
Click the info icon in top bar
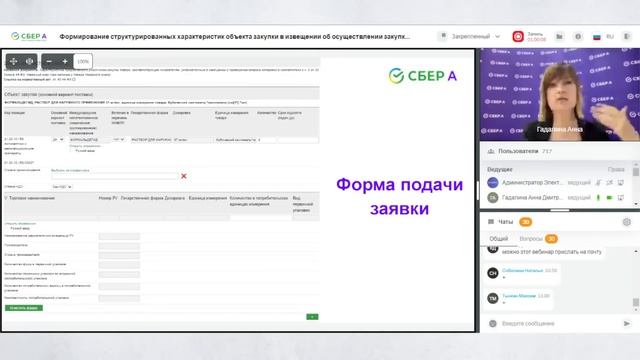click(x=578, y=36)
